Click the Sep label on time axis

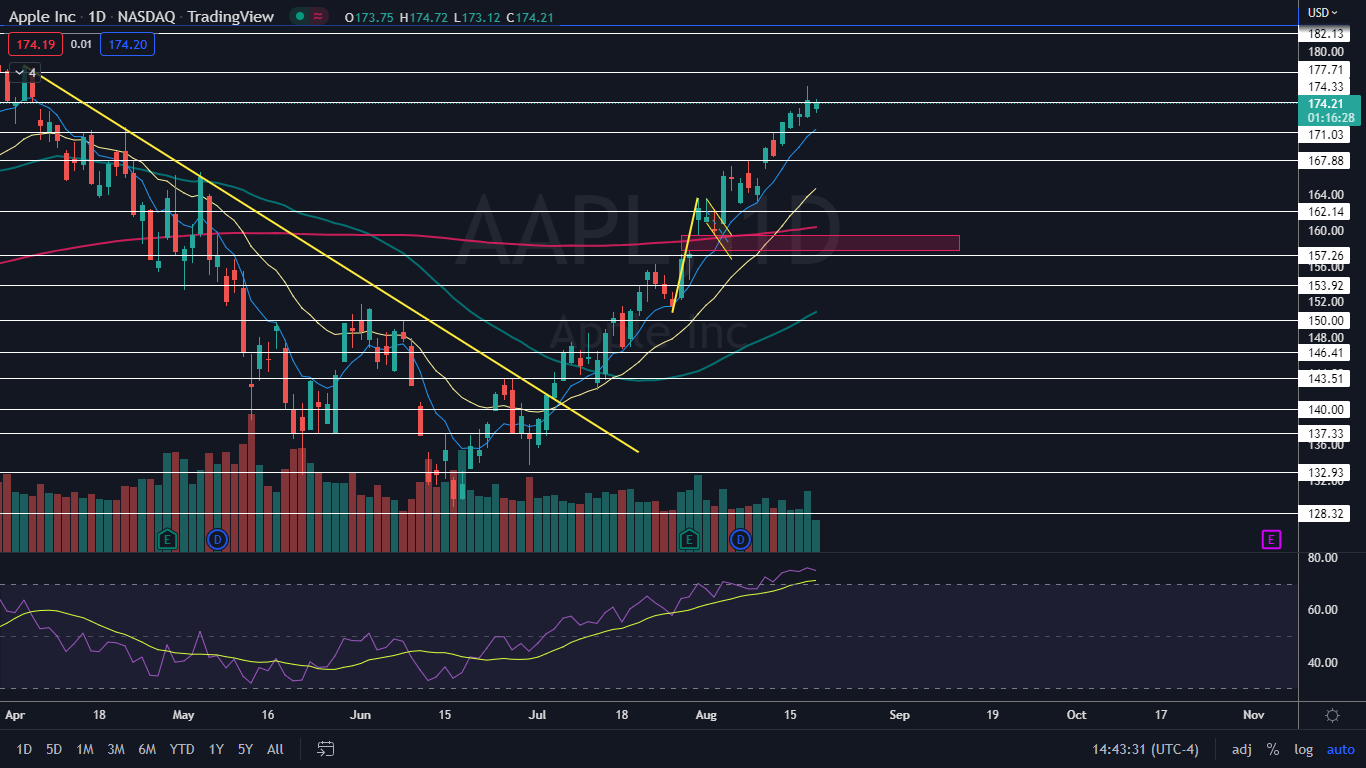tap(899, 715)
